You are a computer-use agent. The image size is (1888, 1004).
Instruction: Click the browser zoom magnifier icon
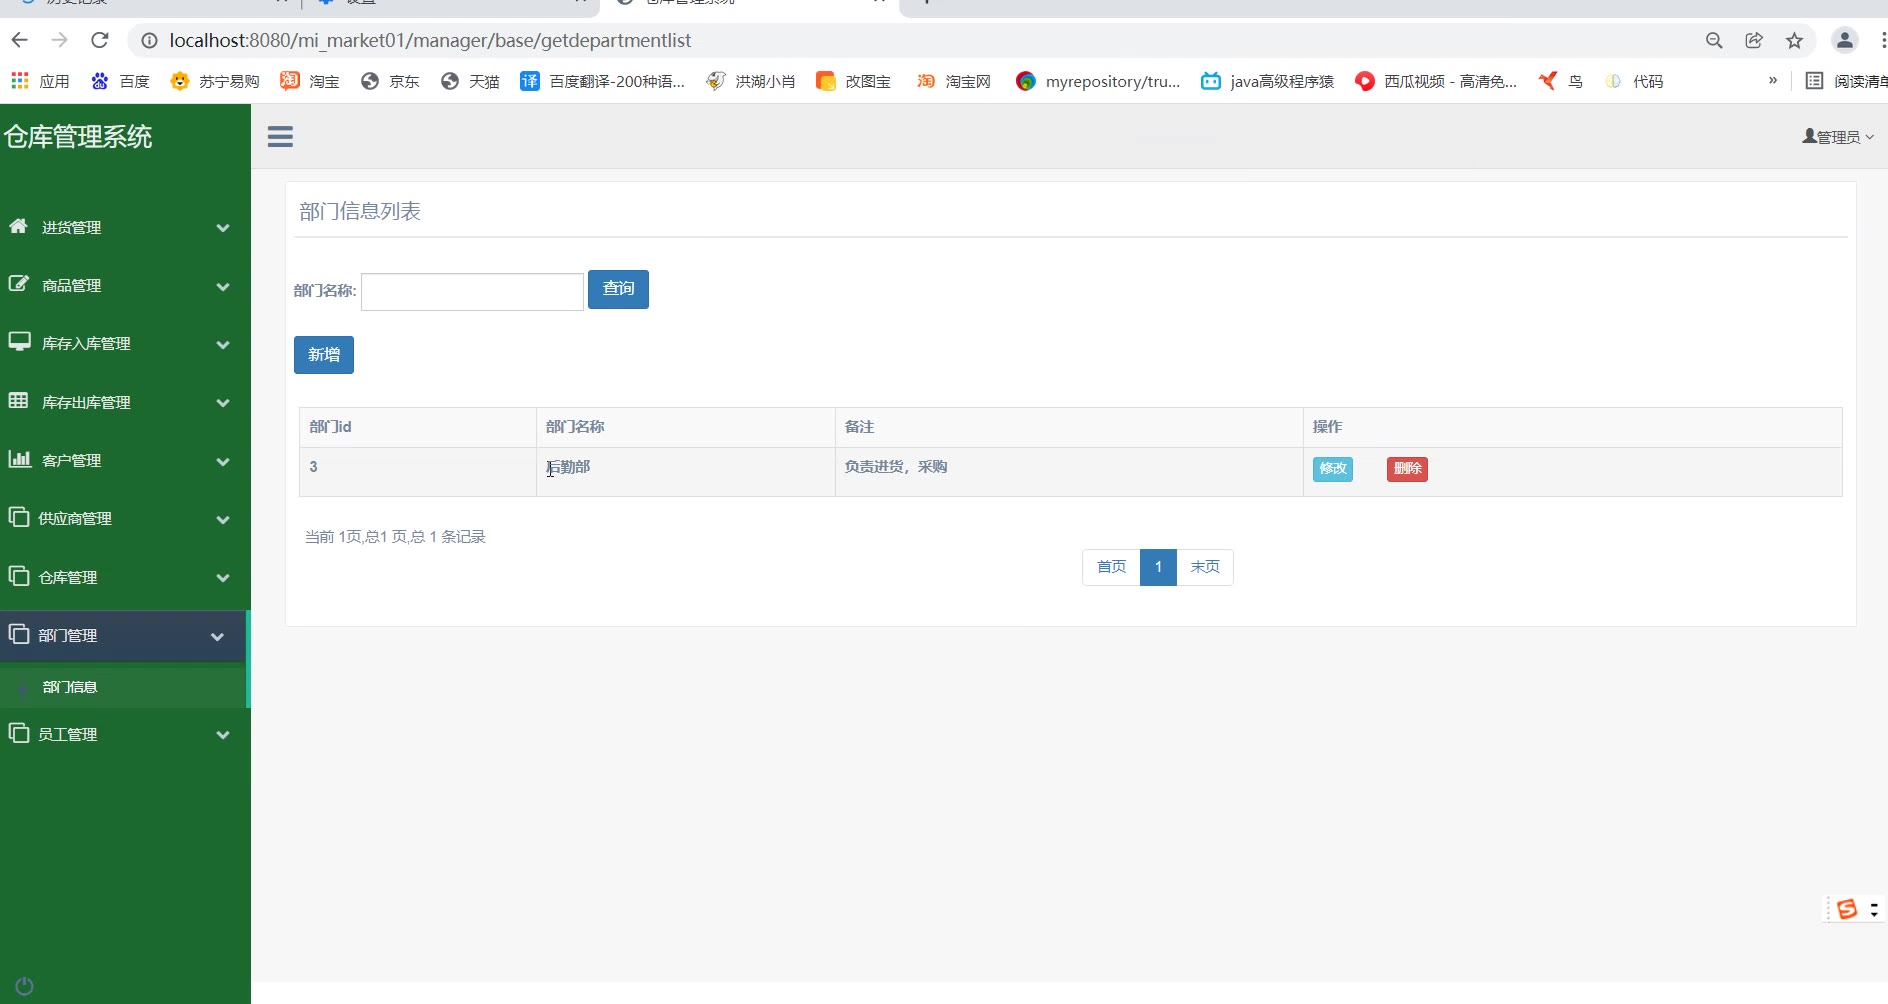point(1714,40)
